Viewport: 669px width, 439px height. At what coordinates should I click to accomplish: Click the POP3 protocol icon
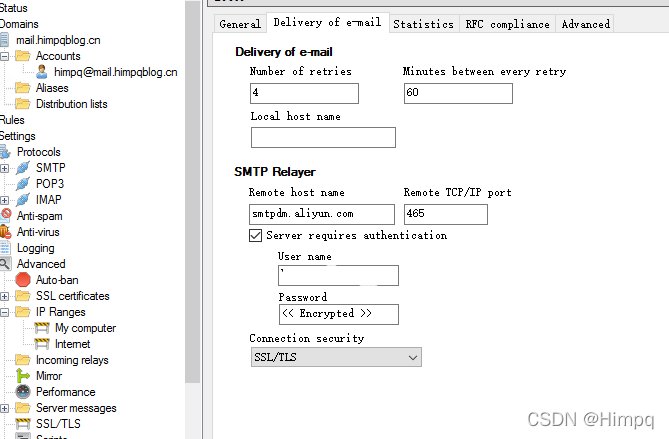pos(23,184)
